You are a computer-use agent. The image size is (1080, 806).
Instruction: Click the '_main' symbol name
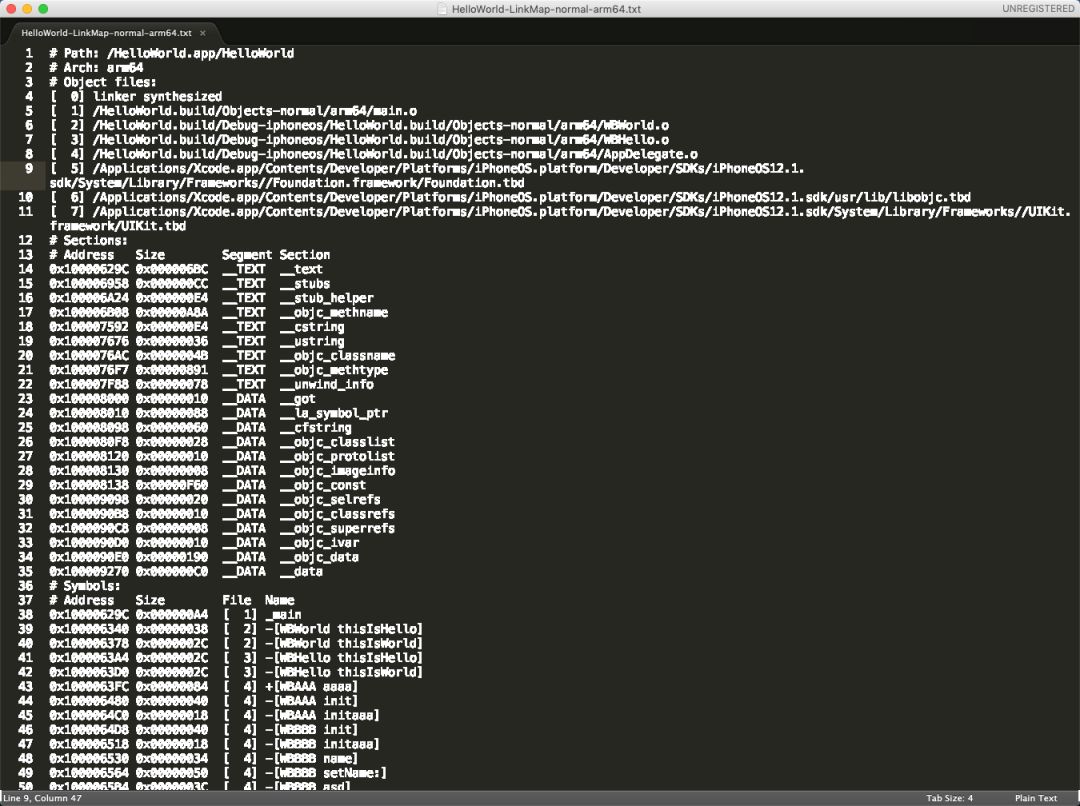pyautogui.click(x=283, y=616)
